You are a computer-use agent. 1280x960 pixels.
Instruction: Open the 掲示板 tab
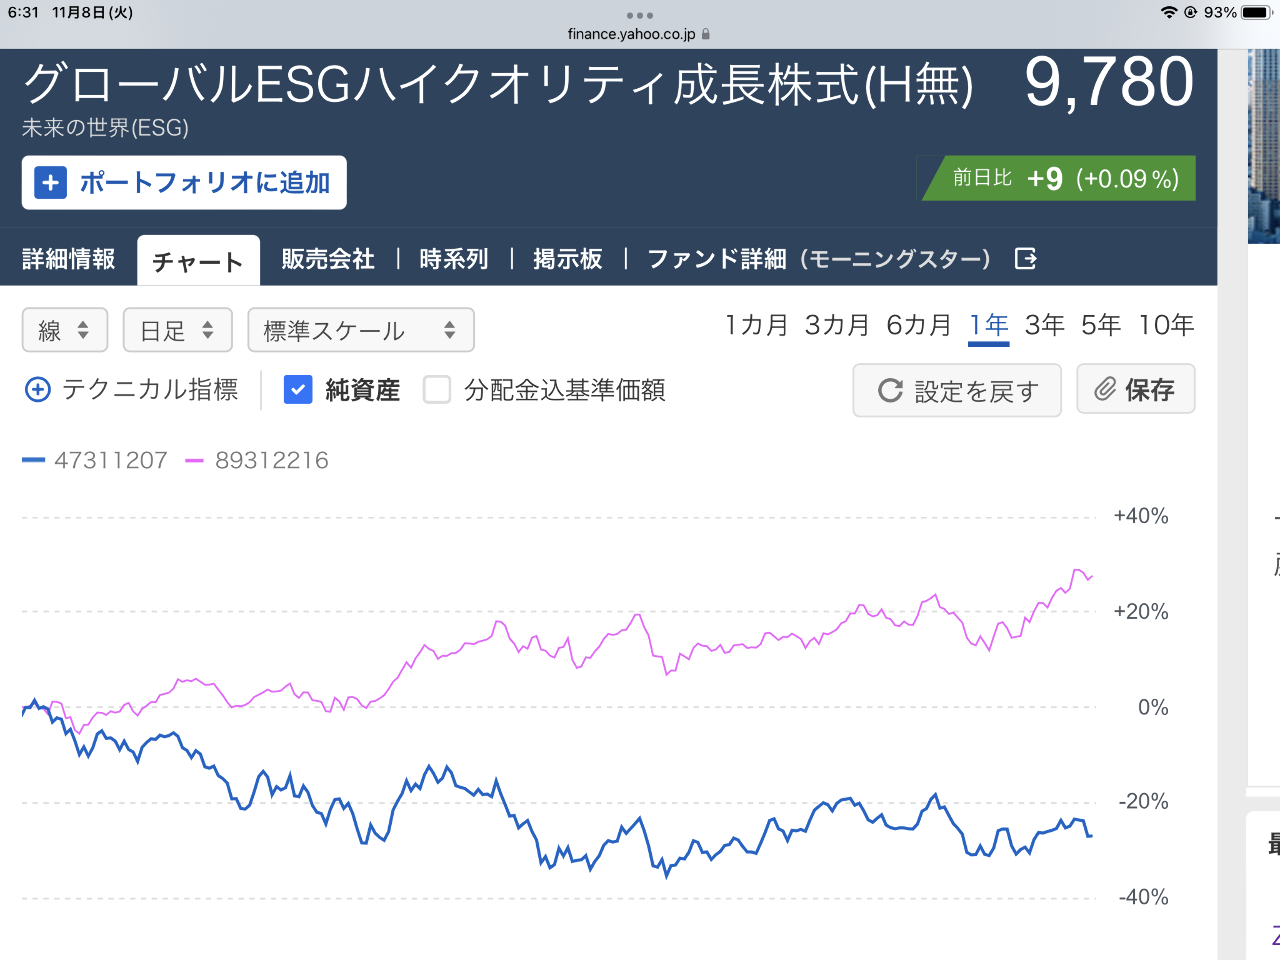[567, 259]
